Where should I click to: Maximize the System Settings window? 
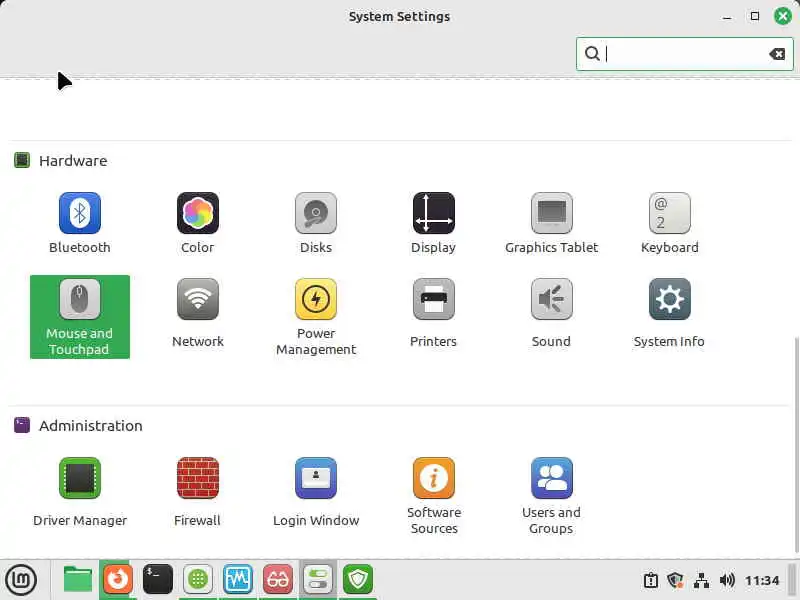click(755, 16)
